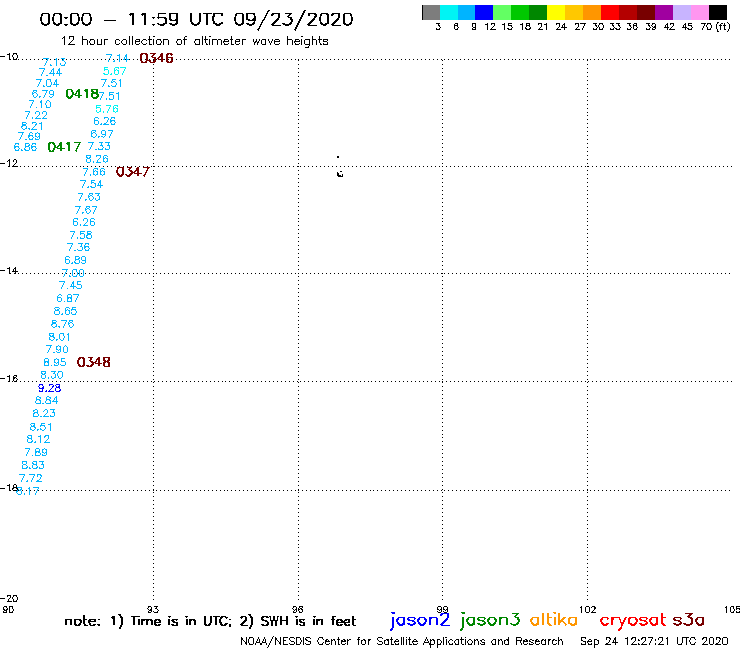This screenshot has width=740, height=650.
Task: Click the gray color legend swatch
Action: pyautogui.click(x=431, y=12)
